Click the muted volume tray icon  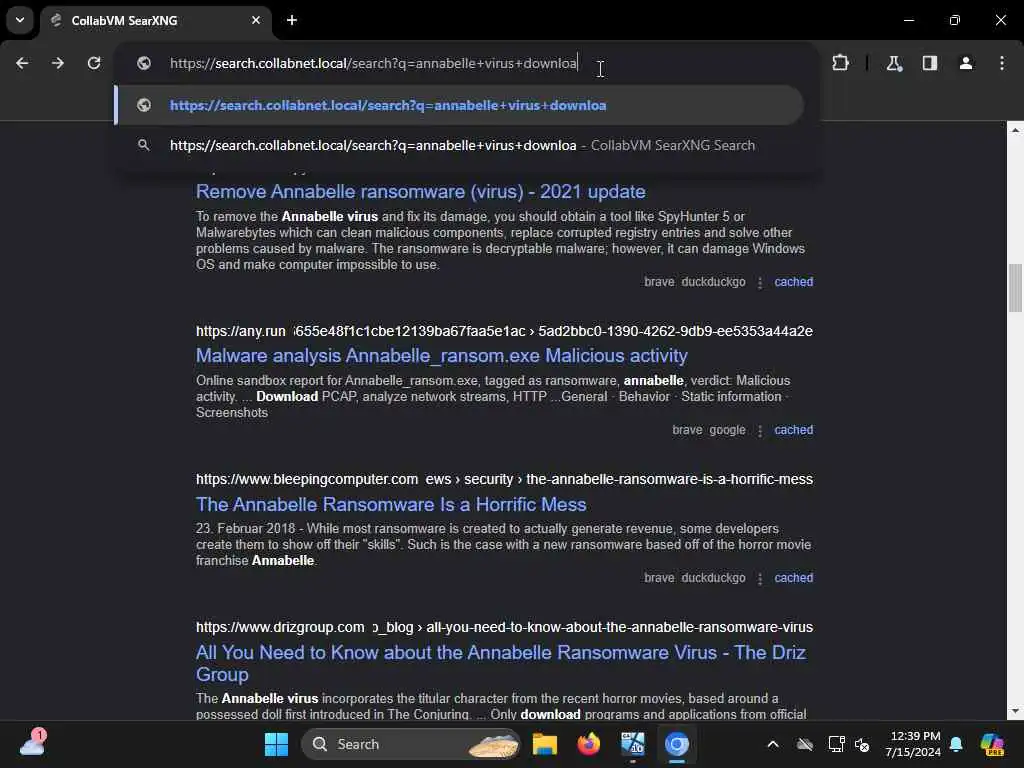(x=862, y=744)
